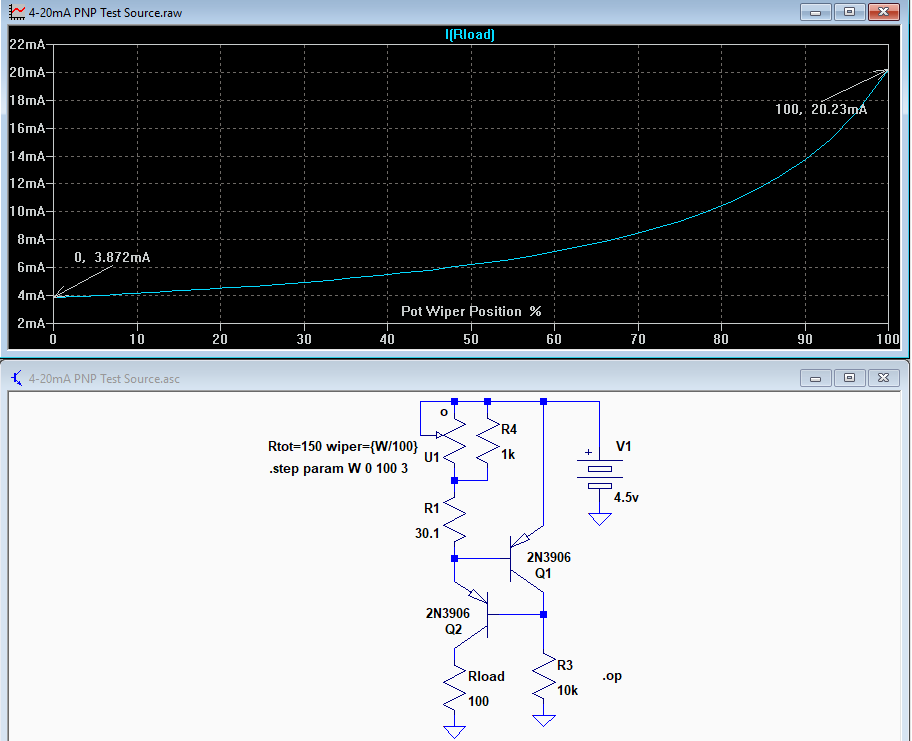912x741 pixels.
Task: Select the R1 resistor symbol
Action: (454, 520)
